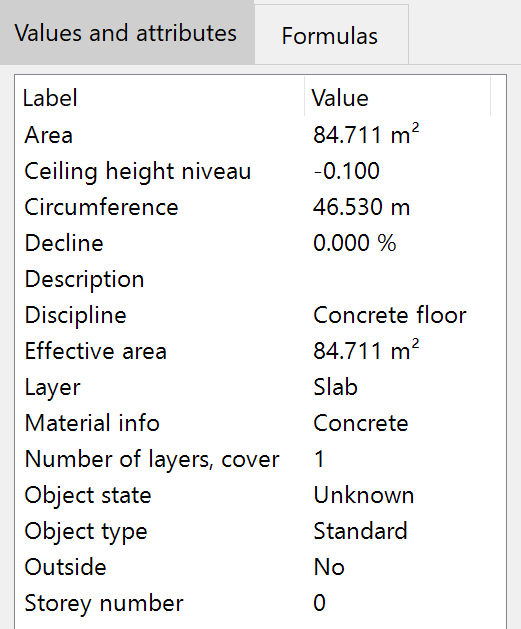Click the Label column header
Viewport: 521px width, 629px height.
coord(50,98)
